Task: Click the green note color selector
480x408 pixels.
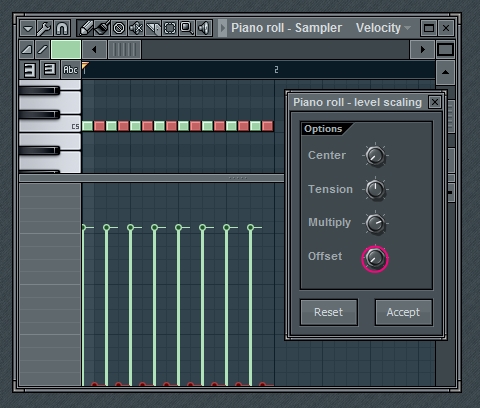Action: [x=66, y=50]
